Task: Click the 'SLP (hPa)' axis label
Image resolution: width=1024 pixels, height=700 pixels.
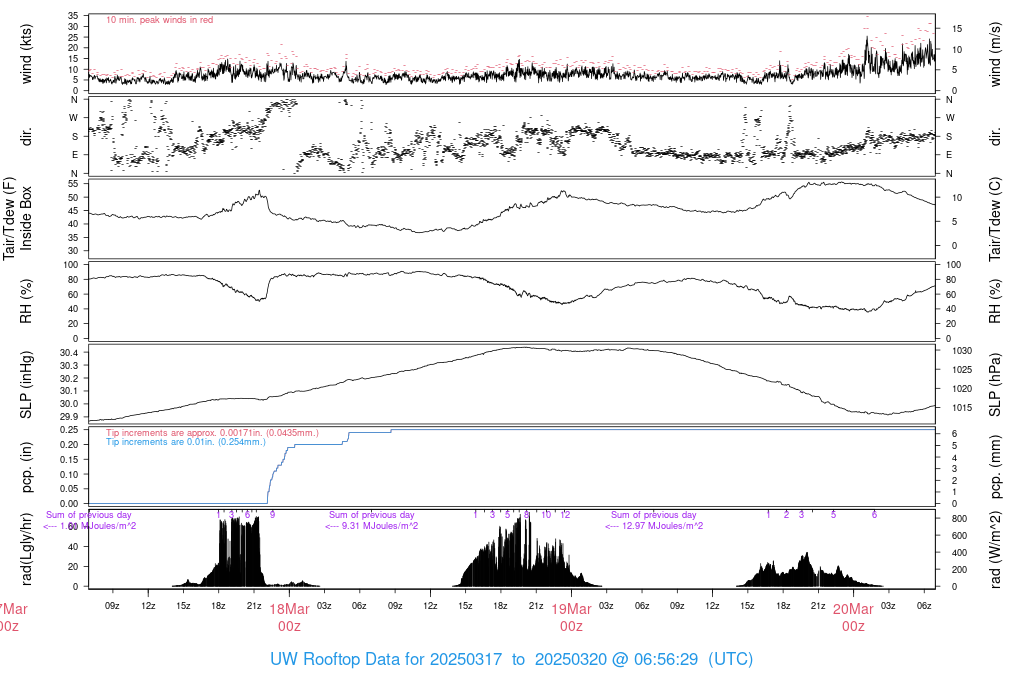Action: pyautogui.click(x=995, y=385)
